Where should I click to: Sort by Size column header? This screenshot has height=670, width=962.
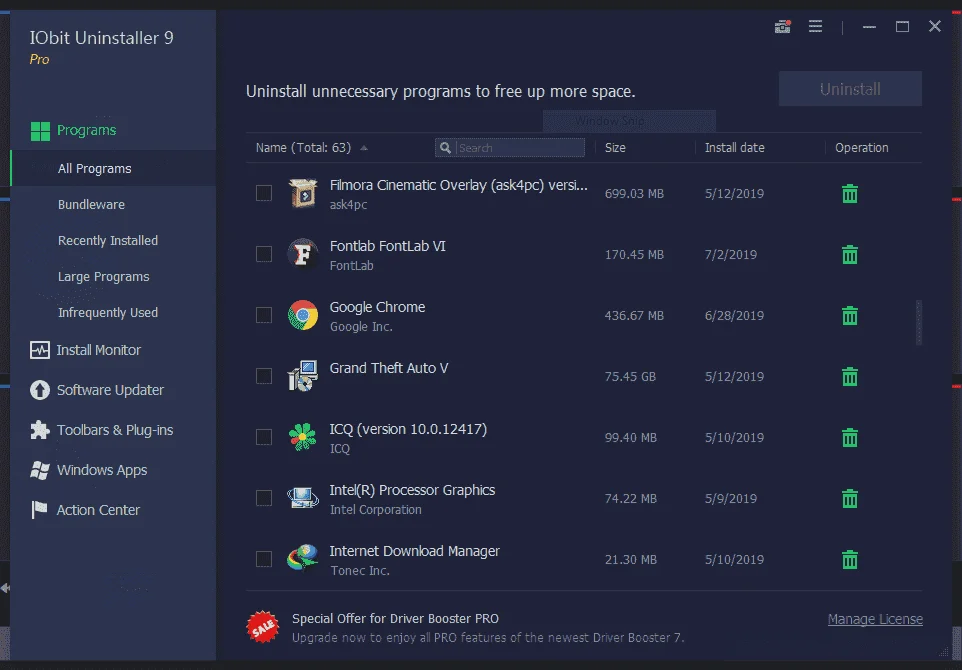615,148
